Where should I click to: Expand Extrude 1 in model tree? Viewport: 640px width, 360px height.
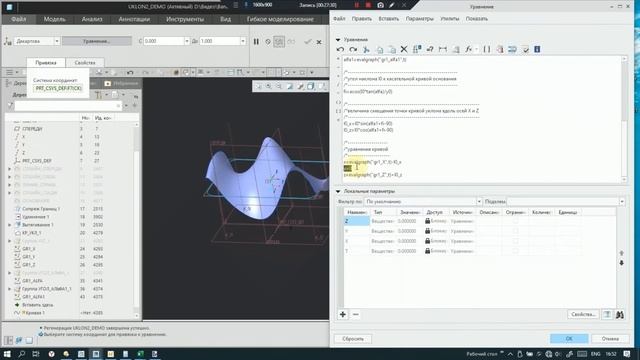10,225
